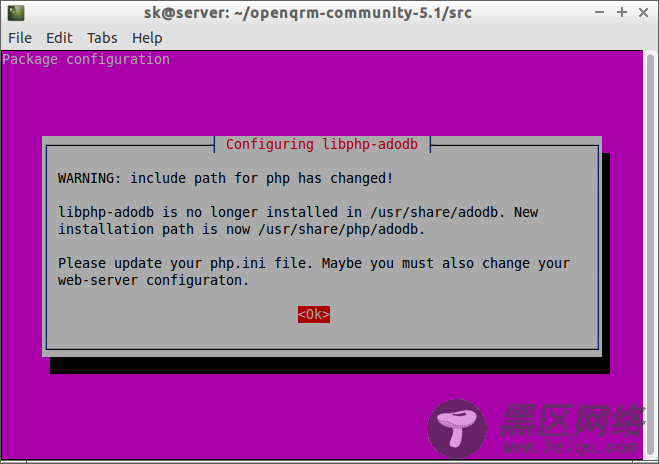Open the Tabs menu
The width and height of the screenshot is (659, 464).
coord(102,38)
